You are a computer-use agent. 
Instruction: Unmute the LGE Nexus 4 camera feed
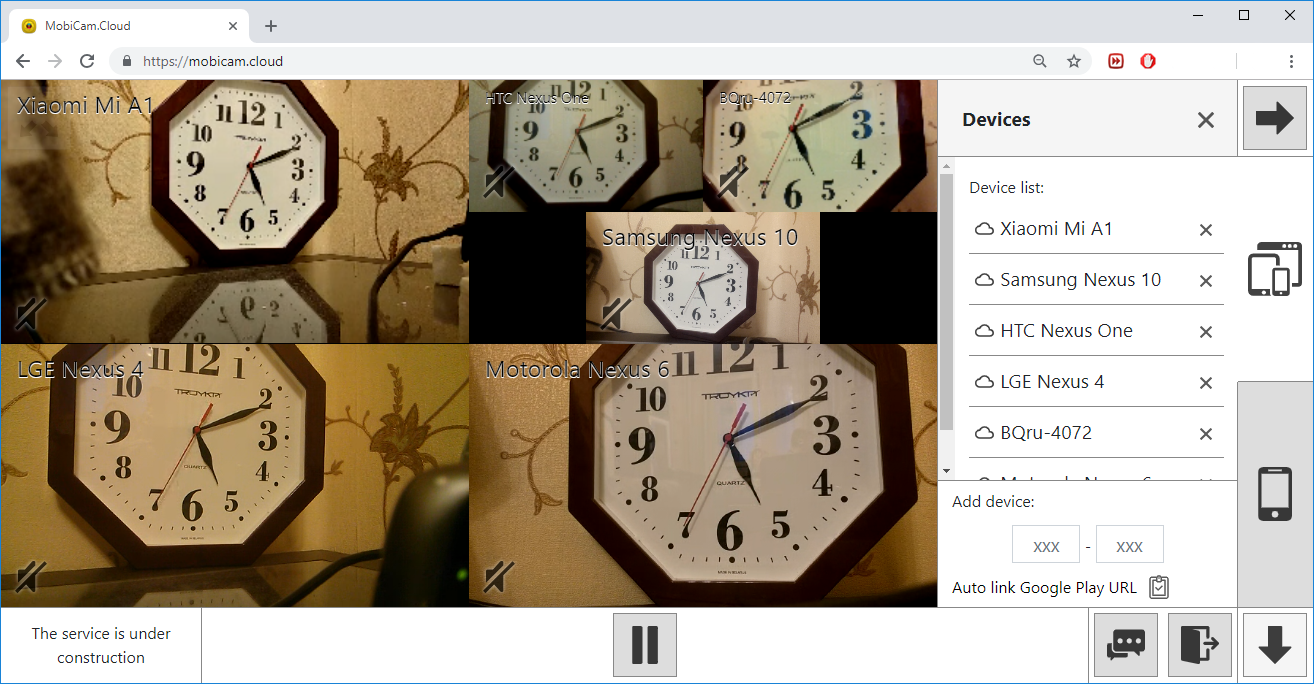coord(31,577)
